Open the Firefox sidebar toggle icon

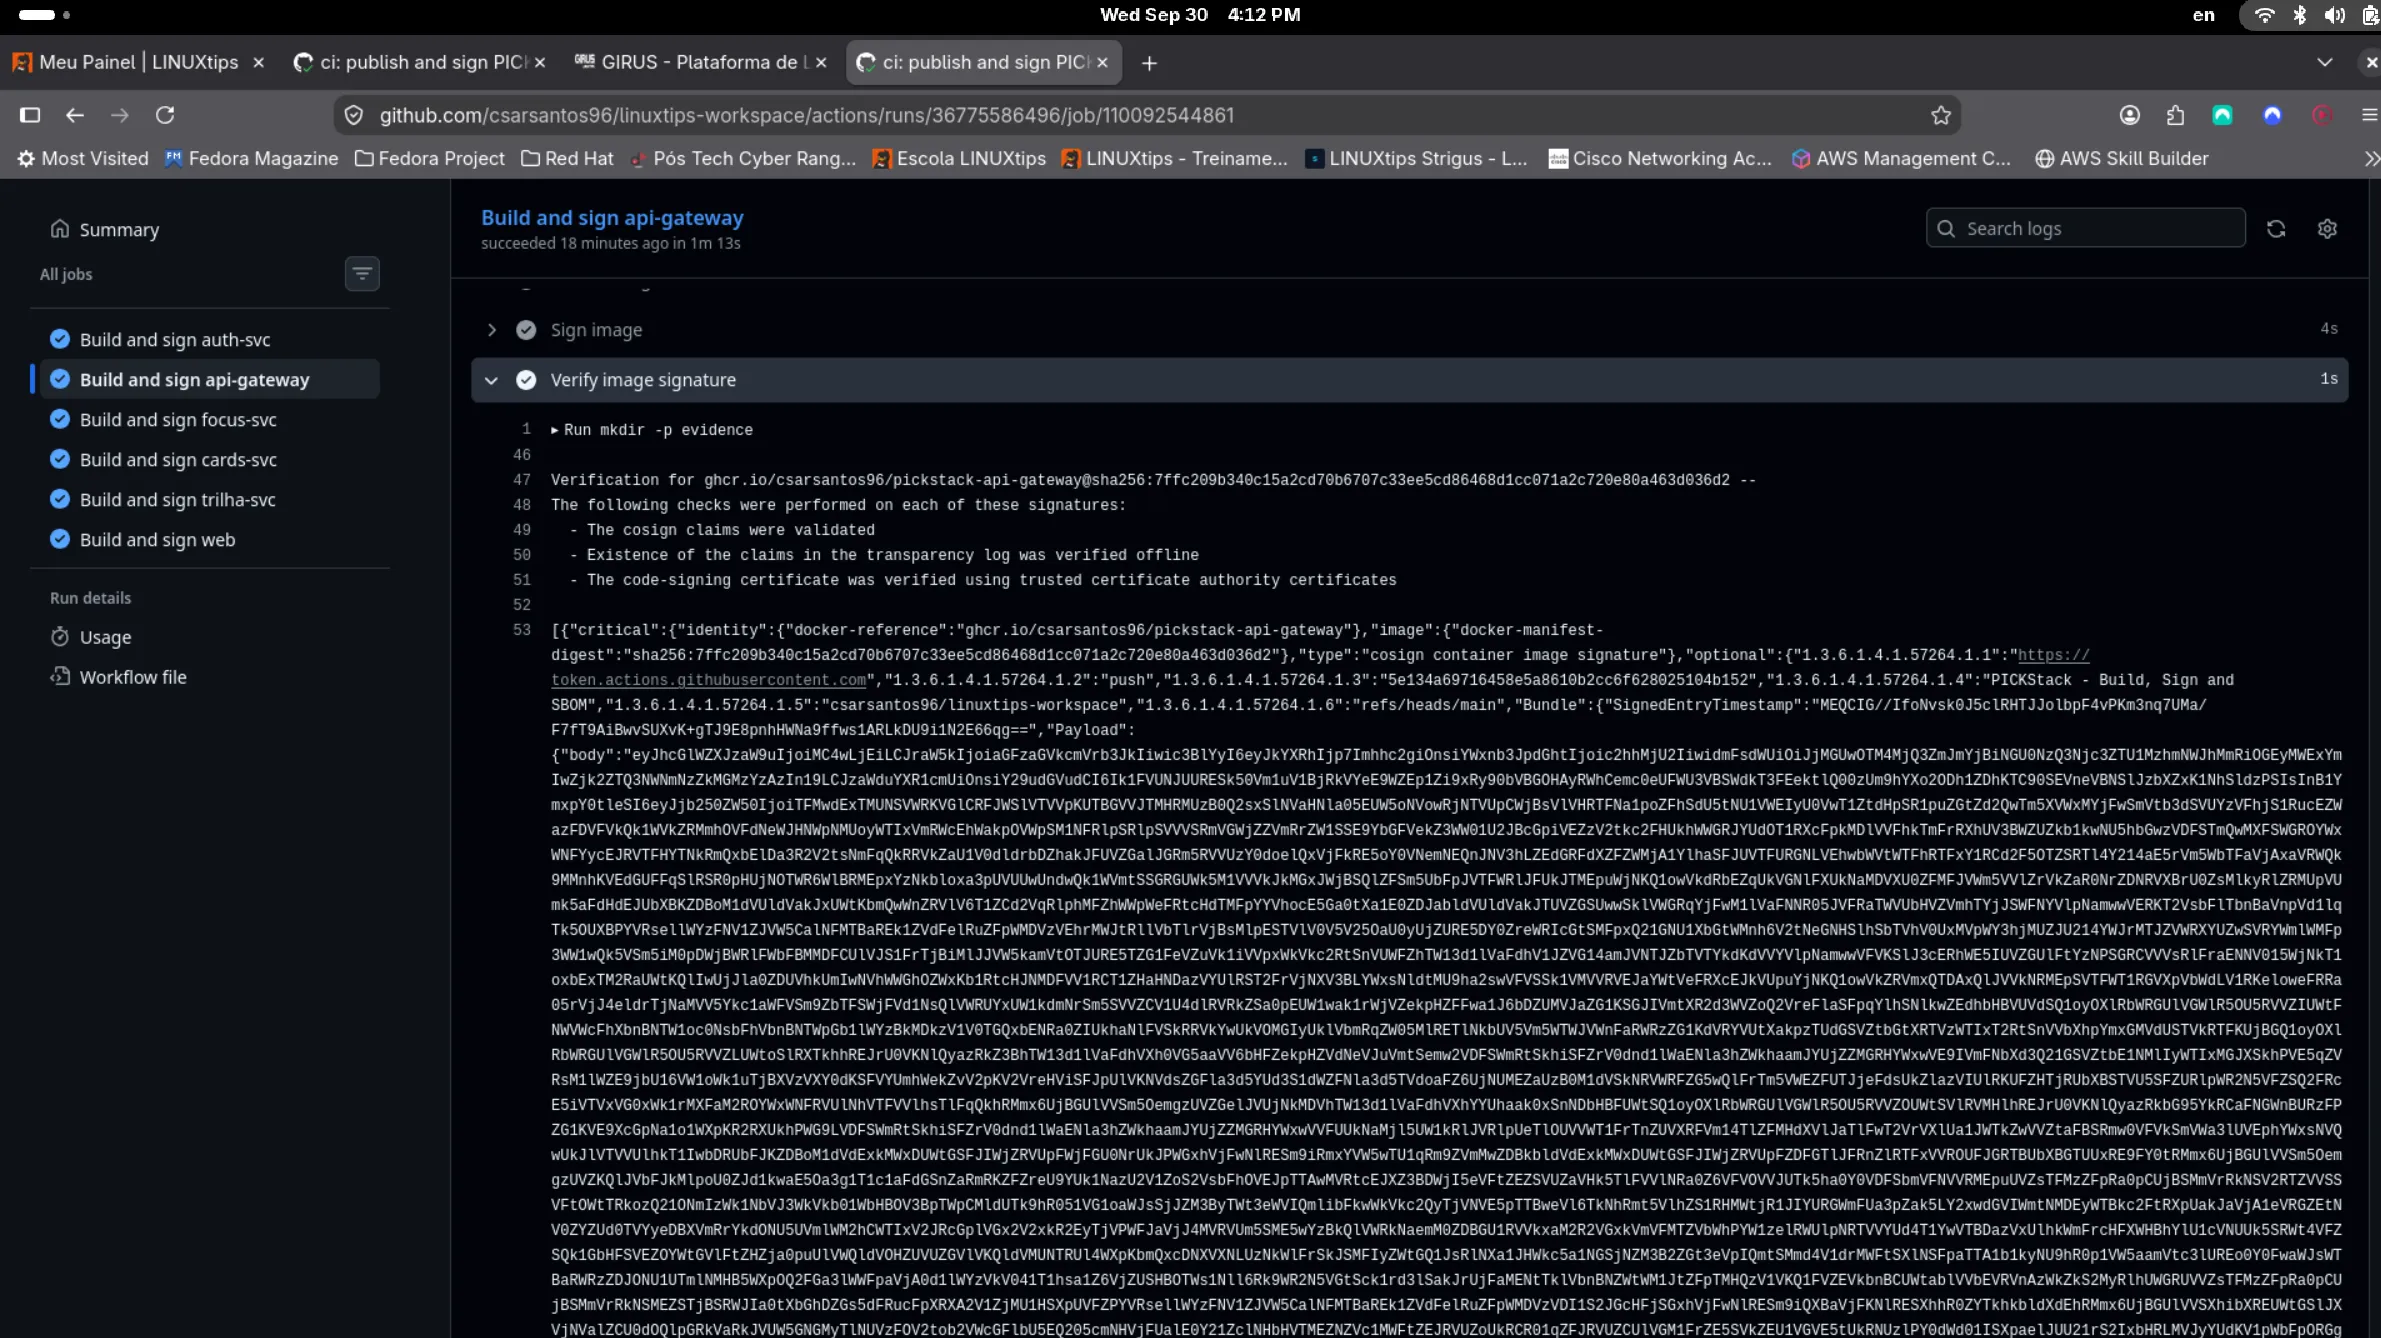(x=30, y=115)
